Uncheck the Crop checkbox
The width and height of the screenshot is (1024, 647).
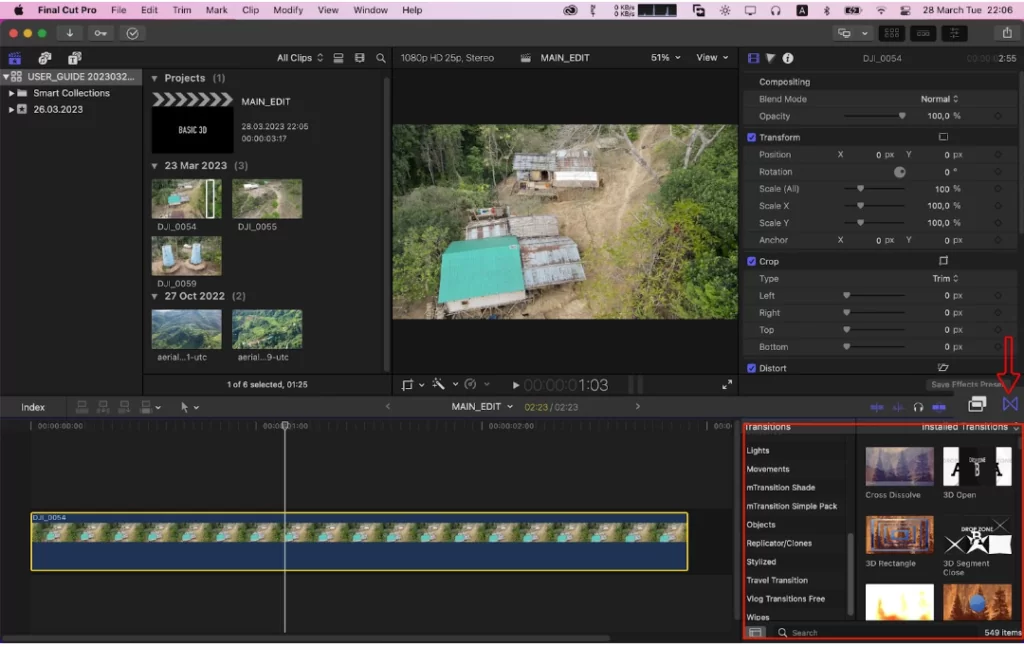click(751, 261)
